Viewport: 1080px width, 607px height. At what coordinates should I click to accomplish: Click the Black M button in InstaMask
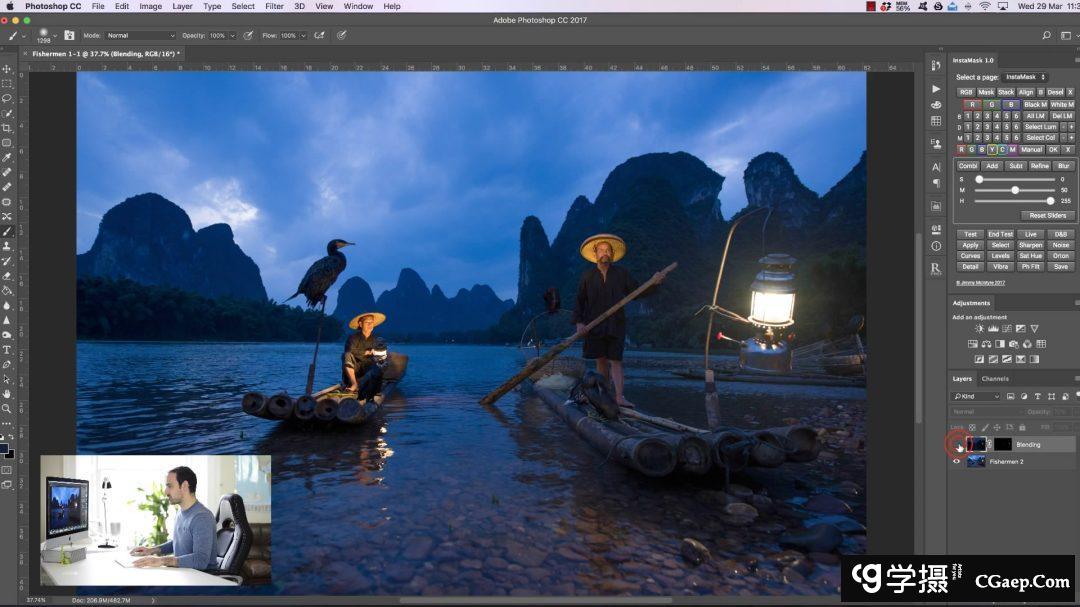(1035, 104)
